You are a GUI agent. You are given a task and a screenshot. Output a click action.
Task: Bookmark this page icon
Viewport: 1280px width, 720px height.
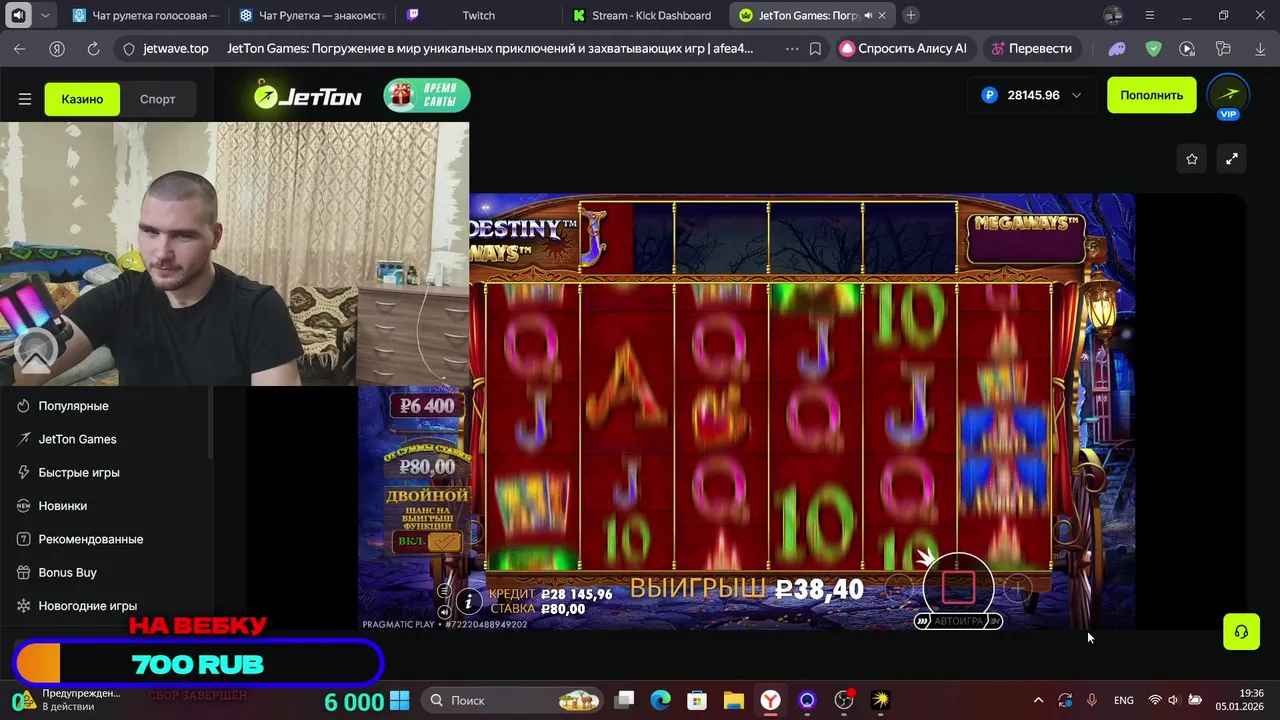coord(816,48)
